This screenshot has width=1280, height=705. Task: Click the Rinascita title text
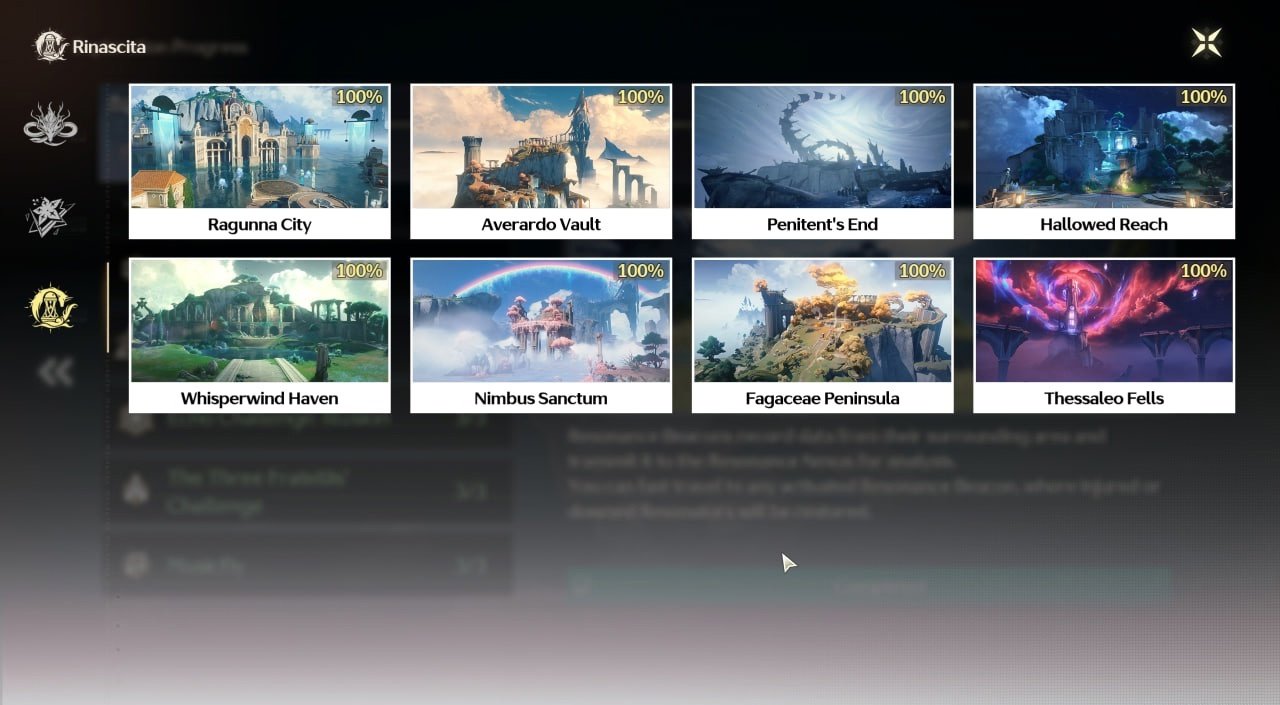point(109,47)
